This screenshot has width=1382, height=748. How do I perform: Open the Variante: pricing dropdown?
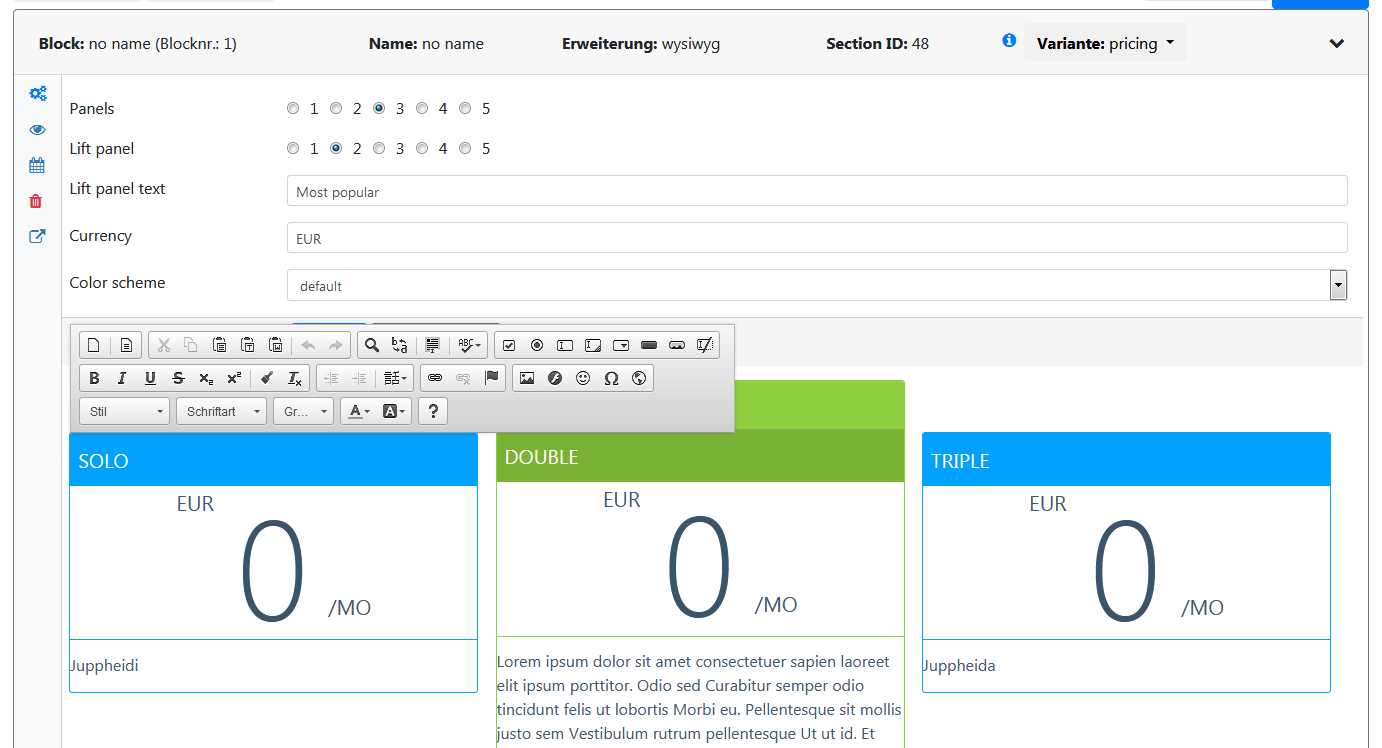tap(1105, 43)
